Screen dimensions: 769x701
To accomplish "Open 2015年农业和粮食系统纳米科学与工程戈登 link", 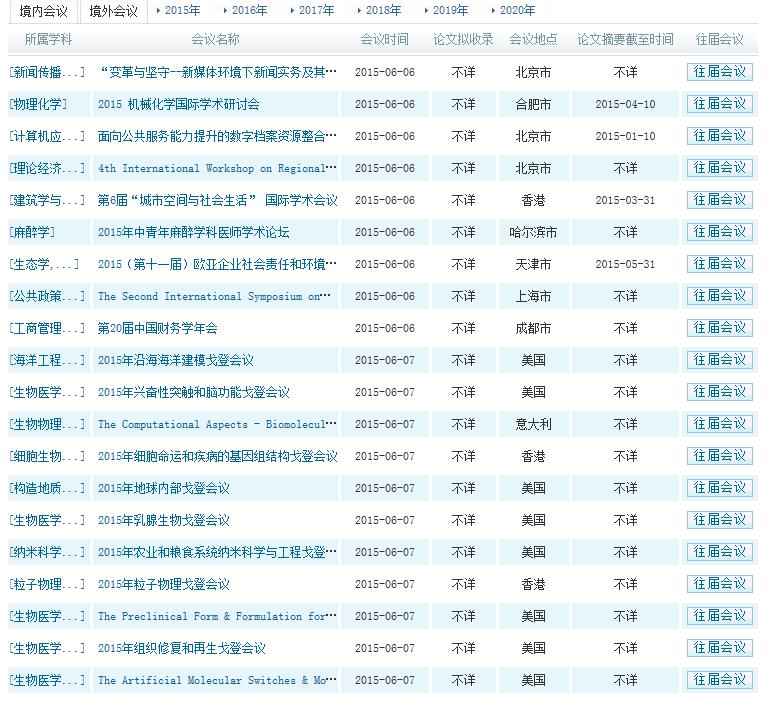I will tap(217, 552).
